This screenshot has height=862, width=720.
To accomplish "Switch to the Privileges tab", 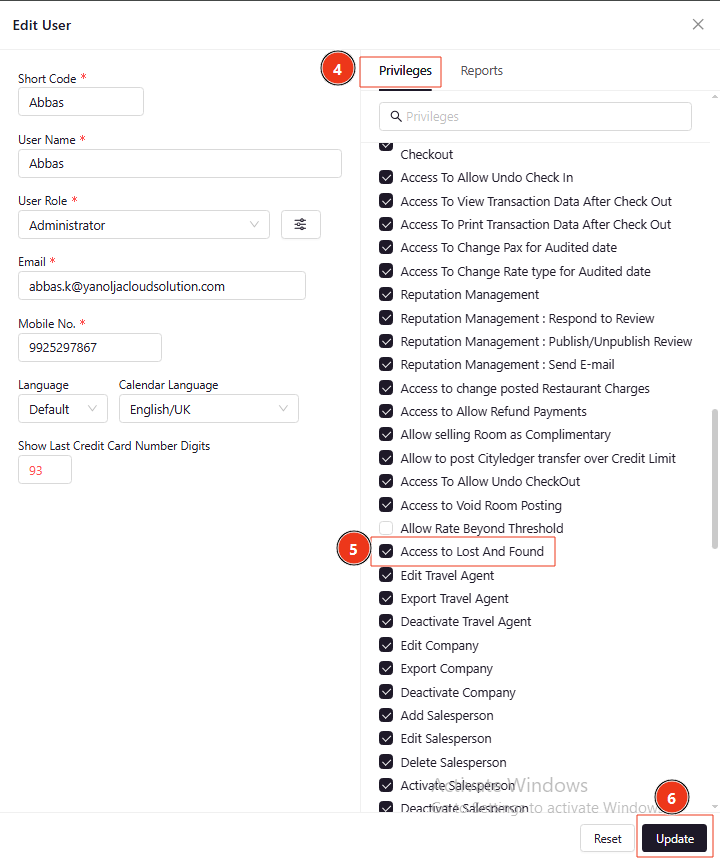I will [405, 71].
